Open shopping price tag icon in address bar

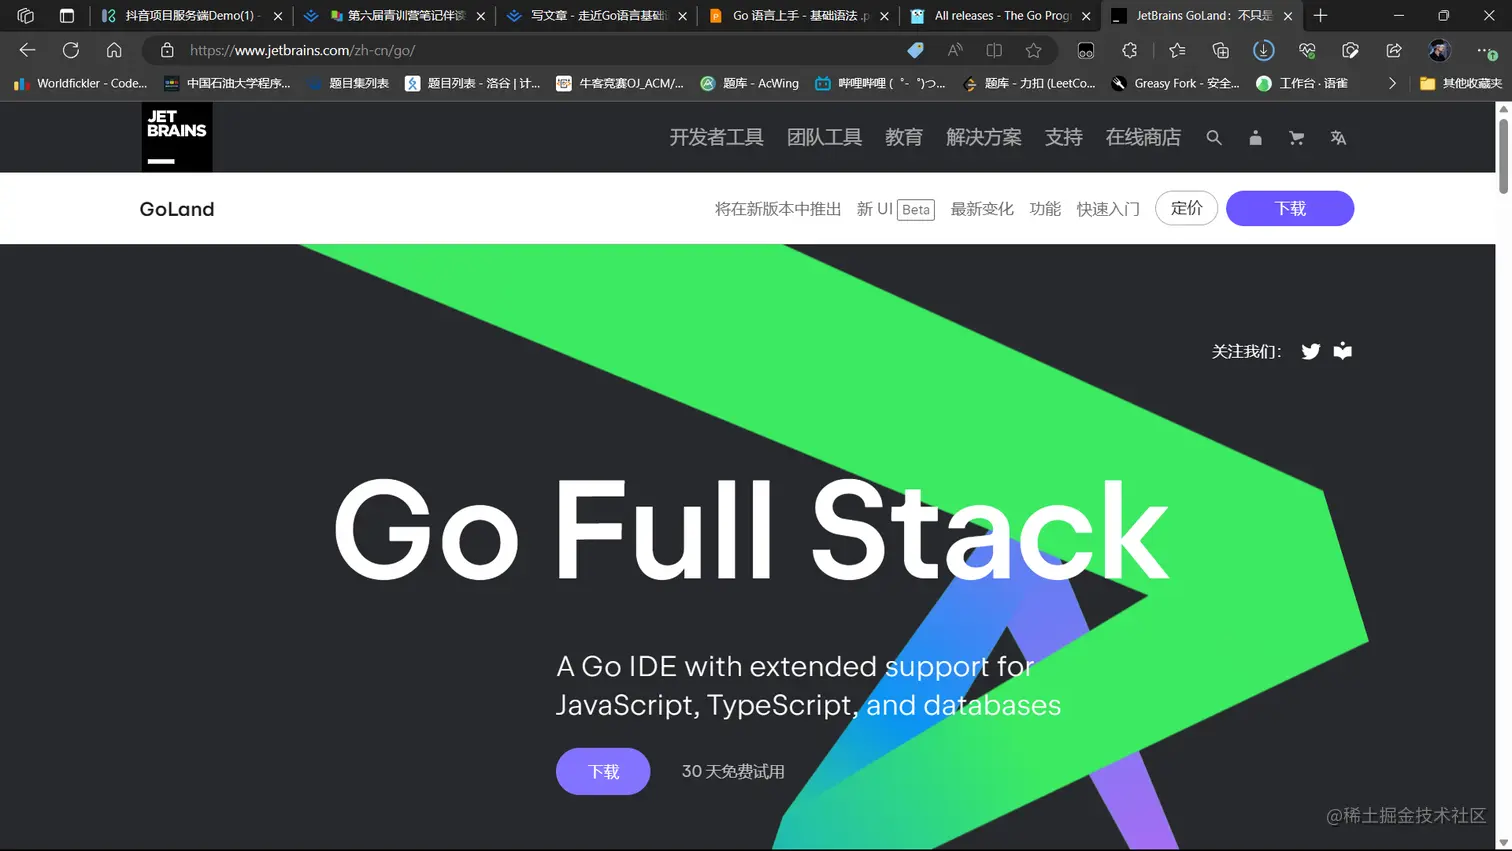915,50
